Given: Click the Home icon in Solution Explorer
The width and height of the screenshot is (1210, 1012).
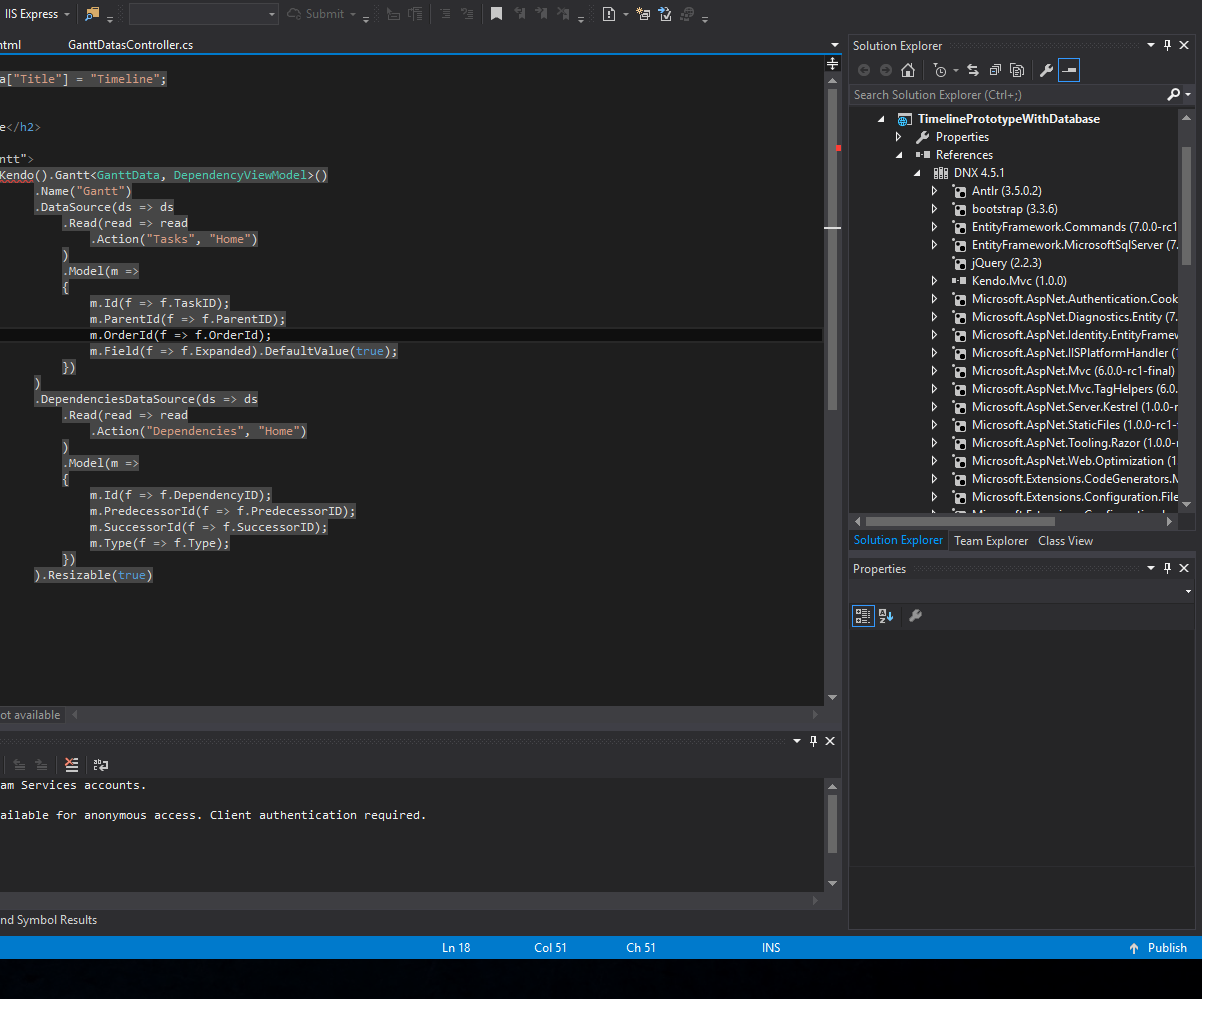Looking at the screenshot, I should click(908, 70).
